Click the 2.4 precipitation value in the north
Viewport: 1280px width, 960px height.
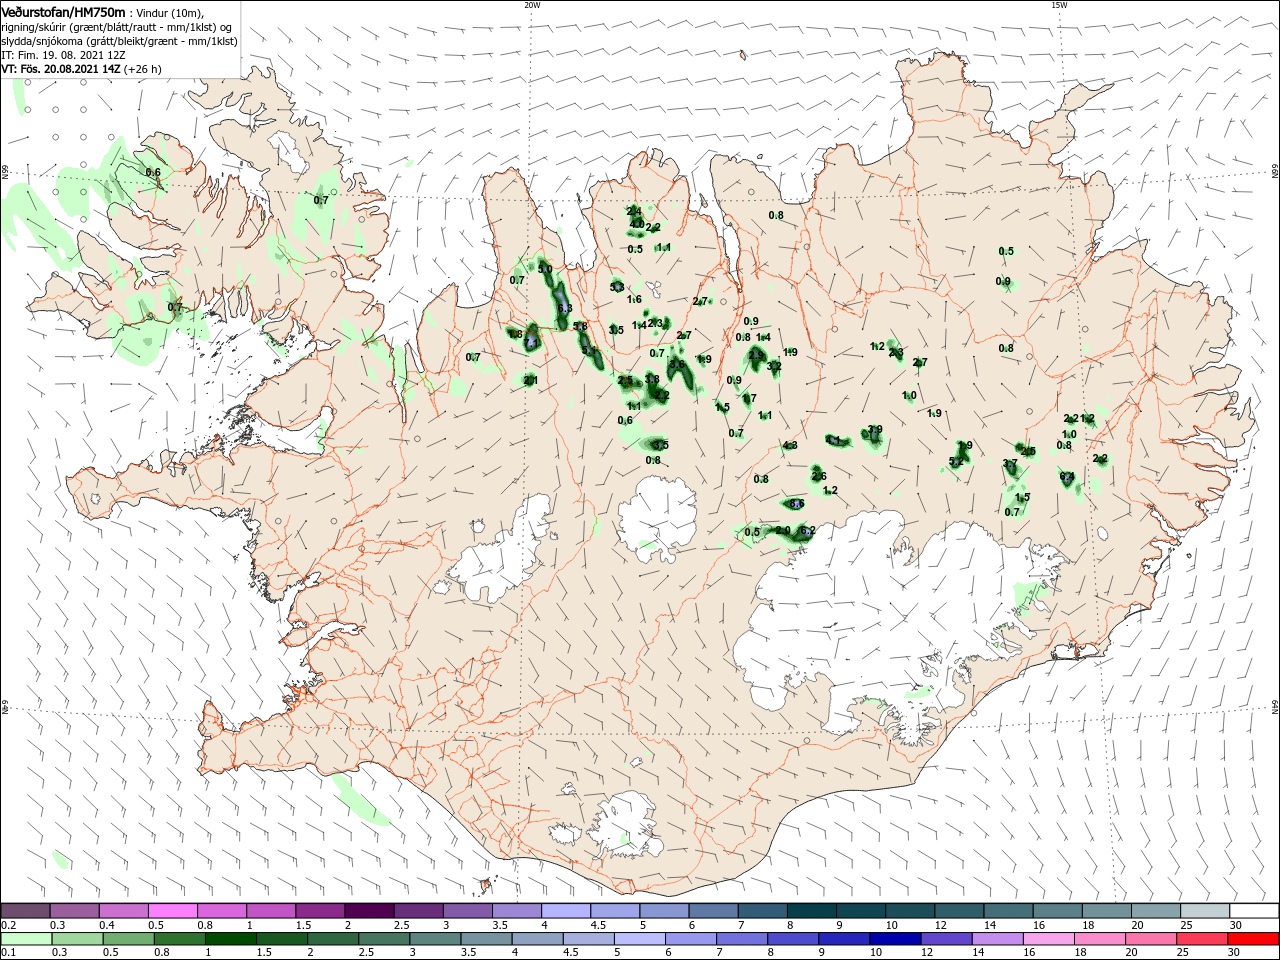tap(634, 211)
